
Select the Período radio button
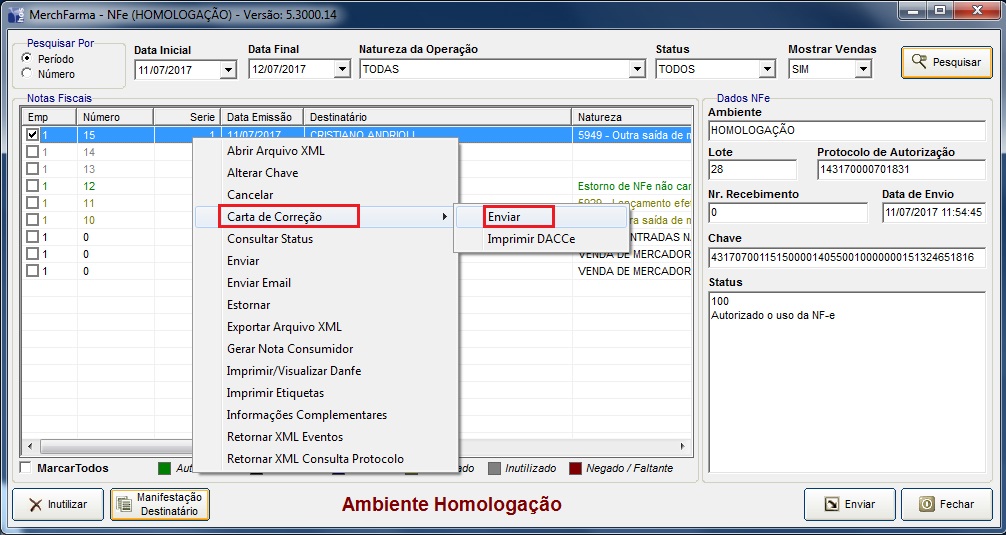(27, 59)
